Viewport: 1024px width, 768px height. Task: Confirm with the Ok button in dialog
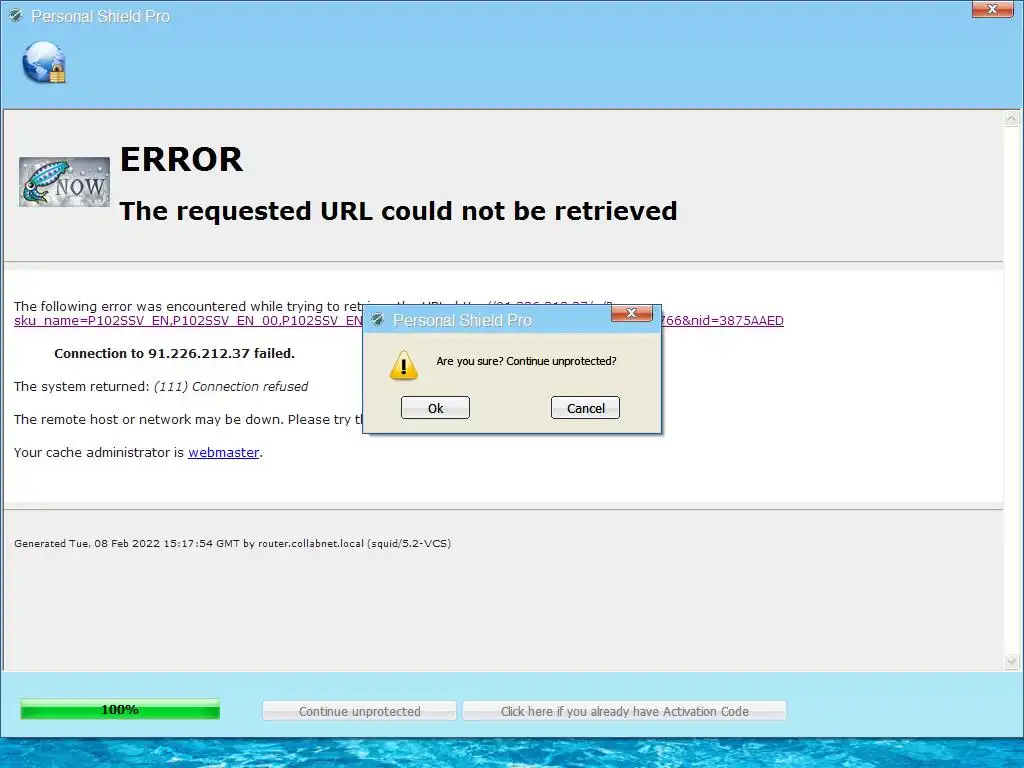click(435, 408)
